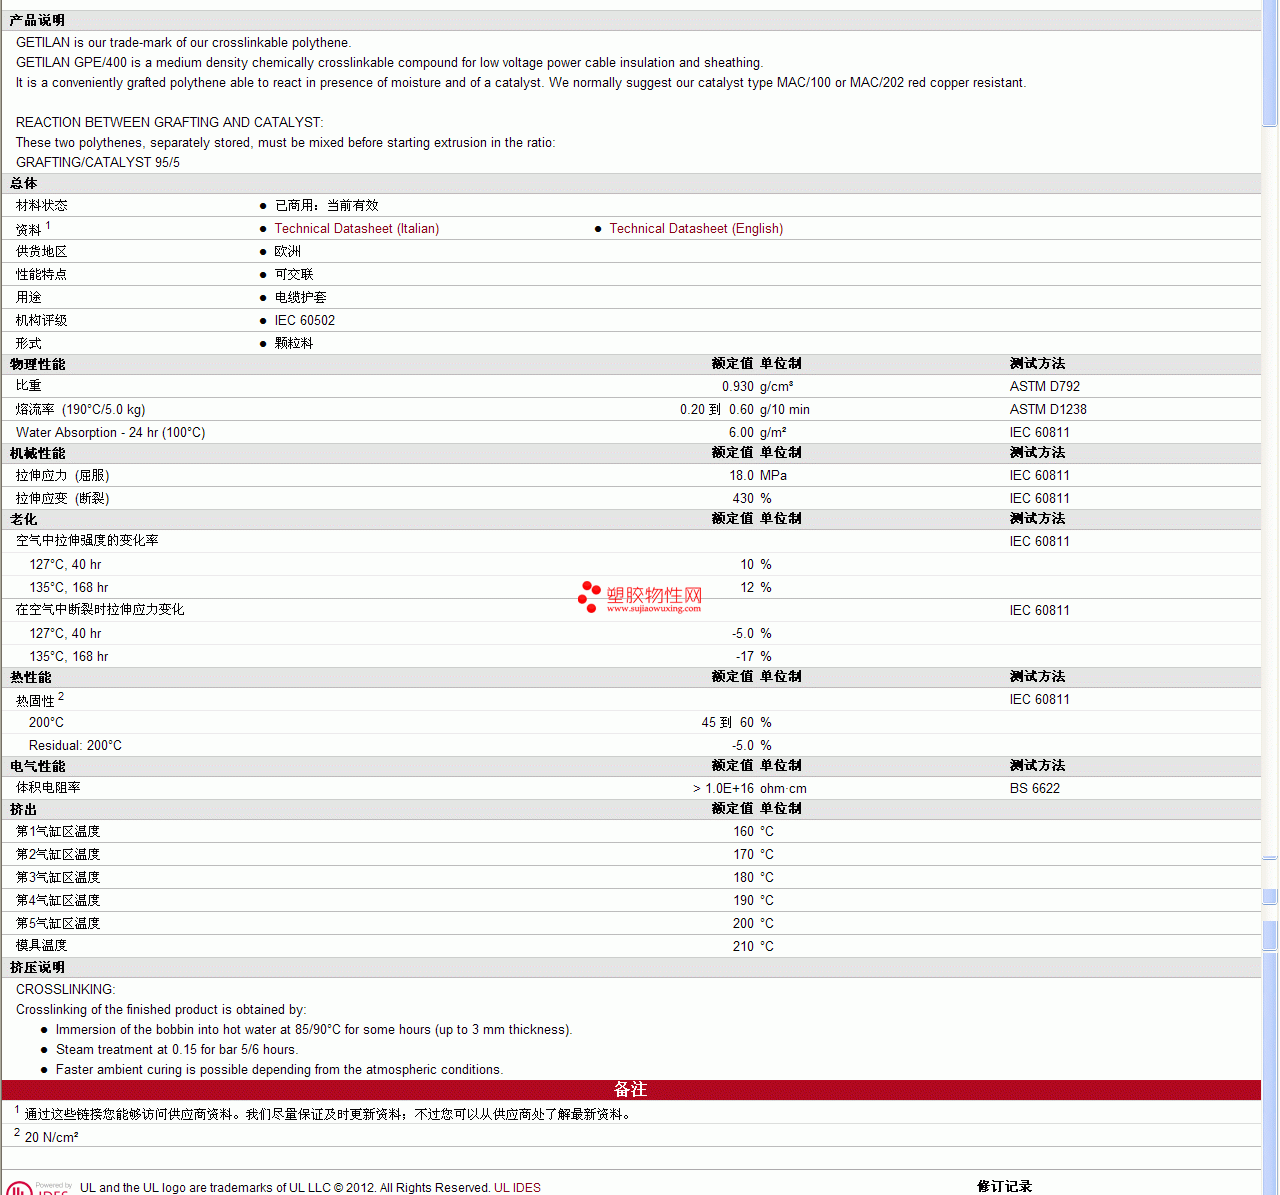Click the 模具温度 row label
This screenshot has width=1280, height=1195.
[x=42, y=946]
